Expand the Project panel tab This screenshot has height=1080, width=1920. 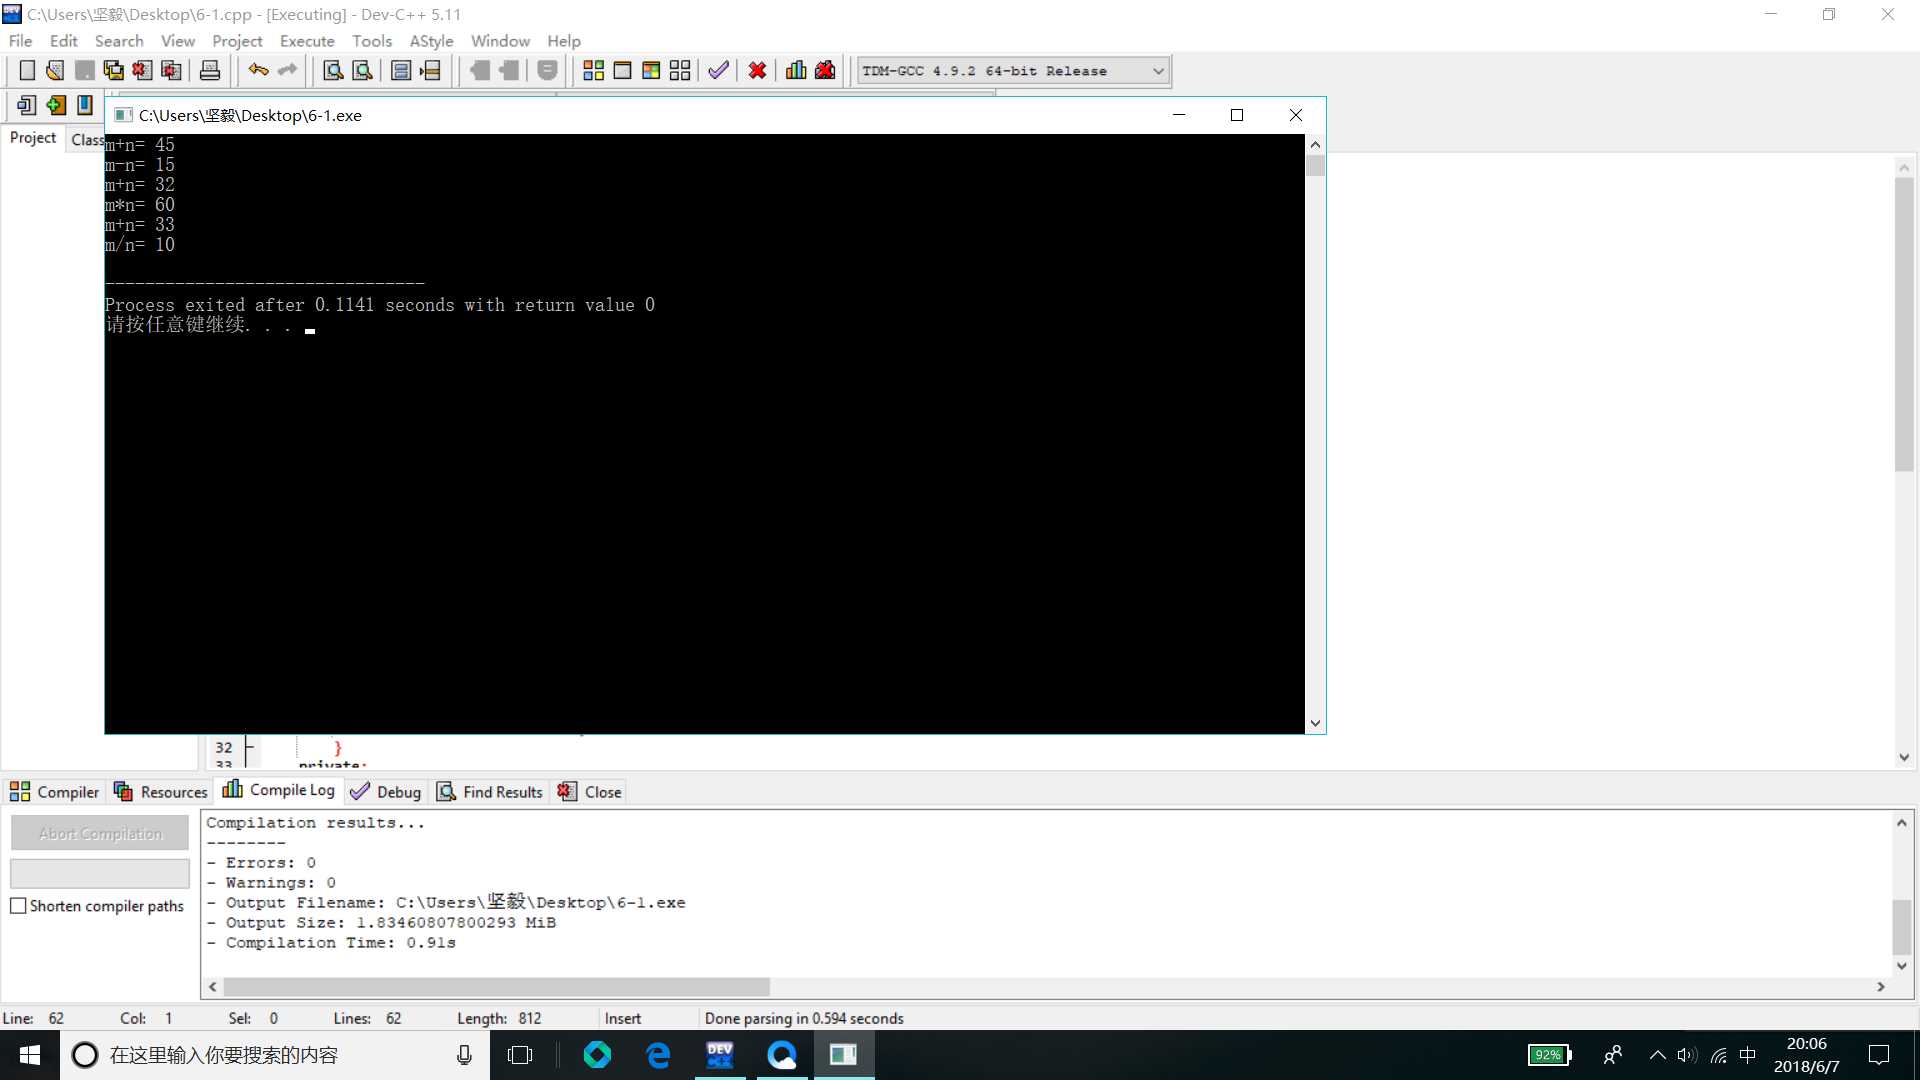[x=34, y=137]
